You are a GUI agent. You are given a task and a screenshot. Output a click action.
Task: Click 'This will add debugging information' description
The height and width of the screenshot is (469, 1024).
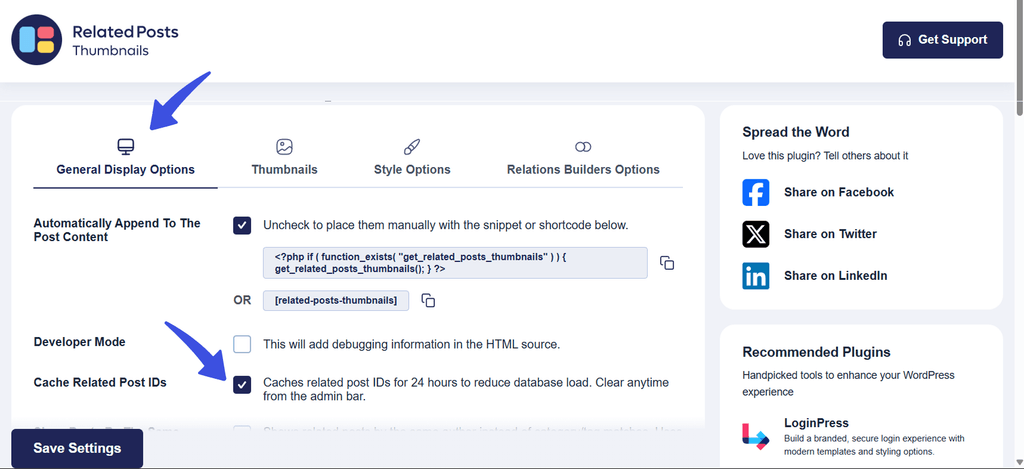(x=411, y=344)
